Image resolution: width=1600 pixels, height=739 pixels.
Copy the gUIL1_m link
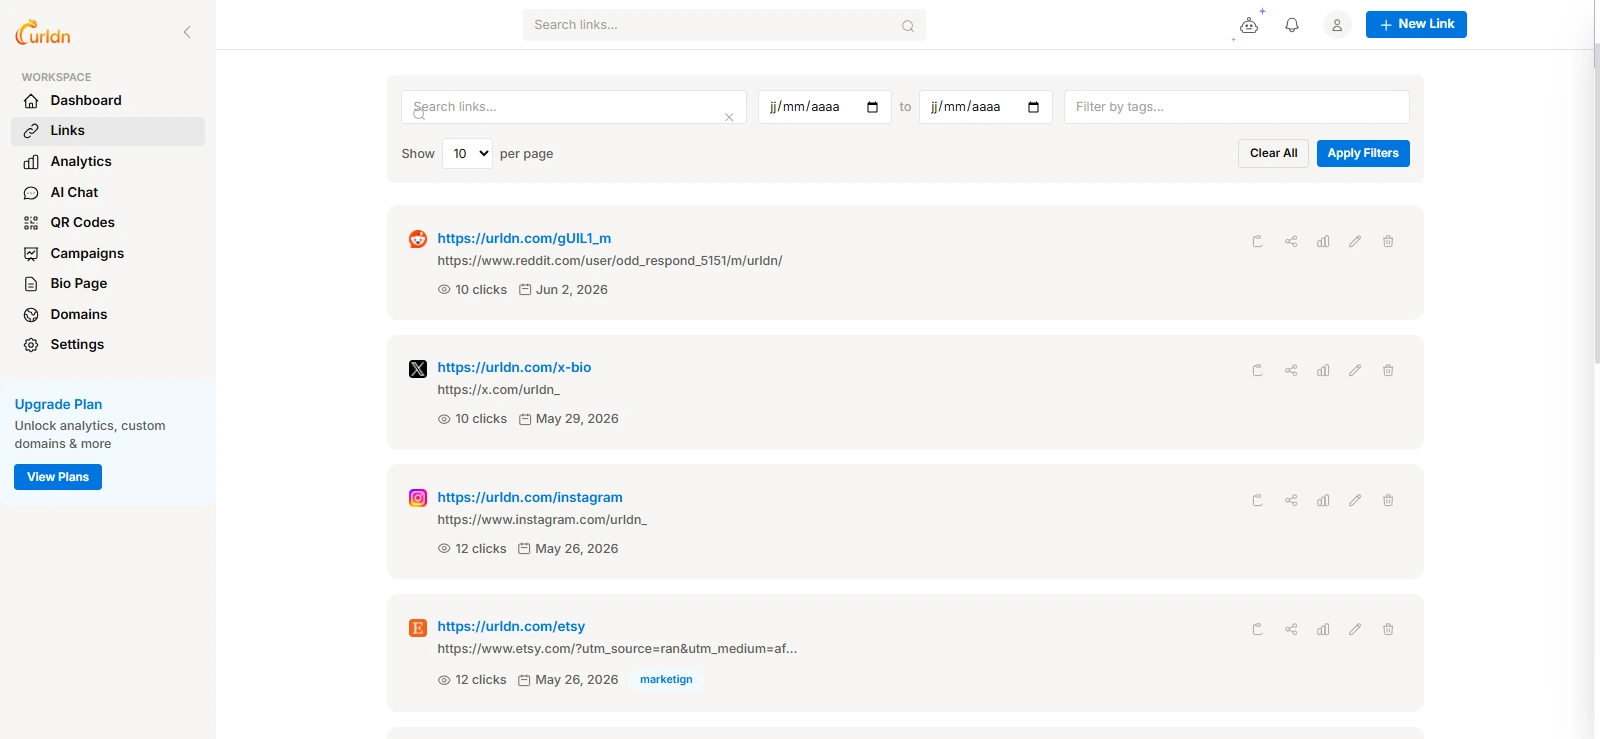[x=1258, y=241]
